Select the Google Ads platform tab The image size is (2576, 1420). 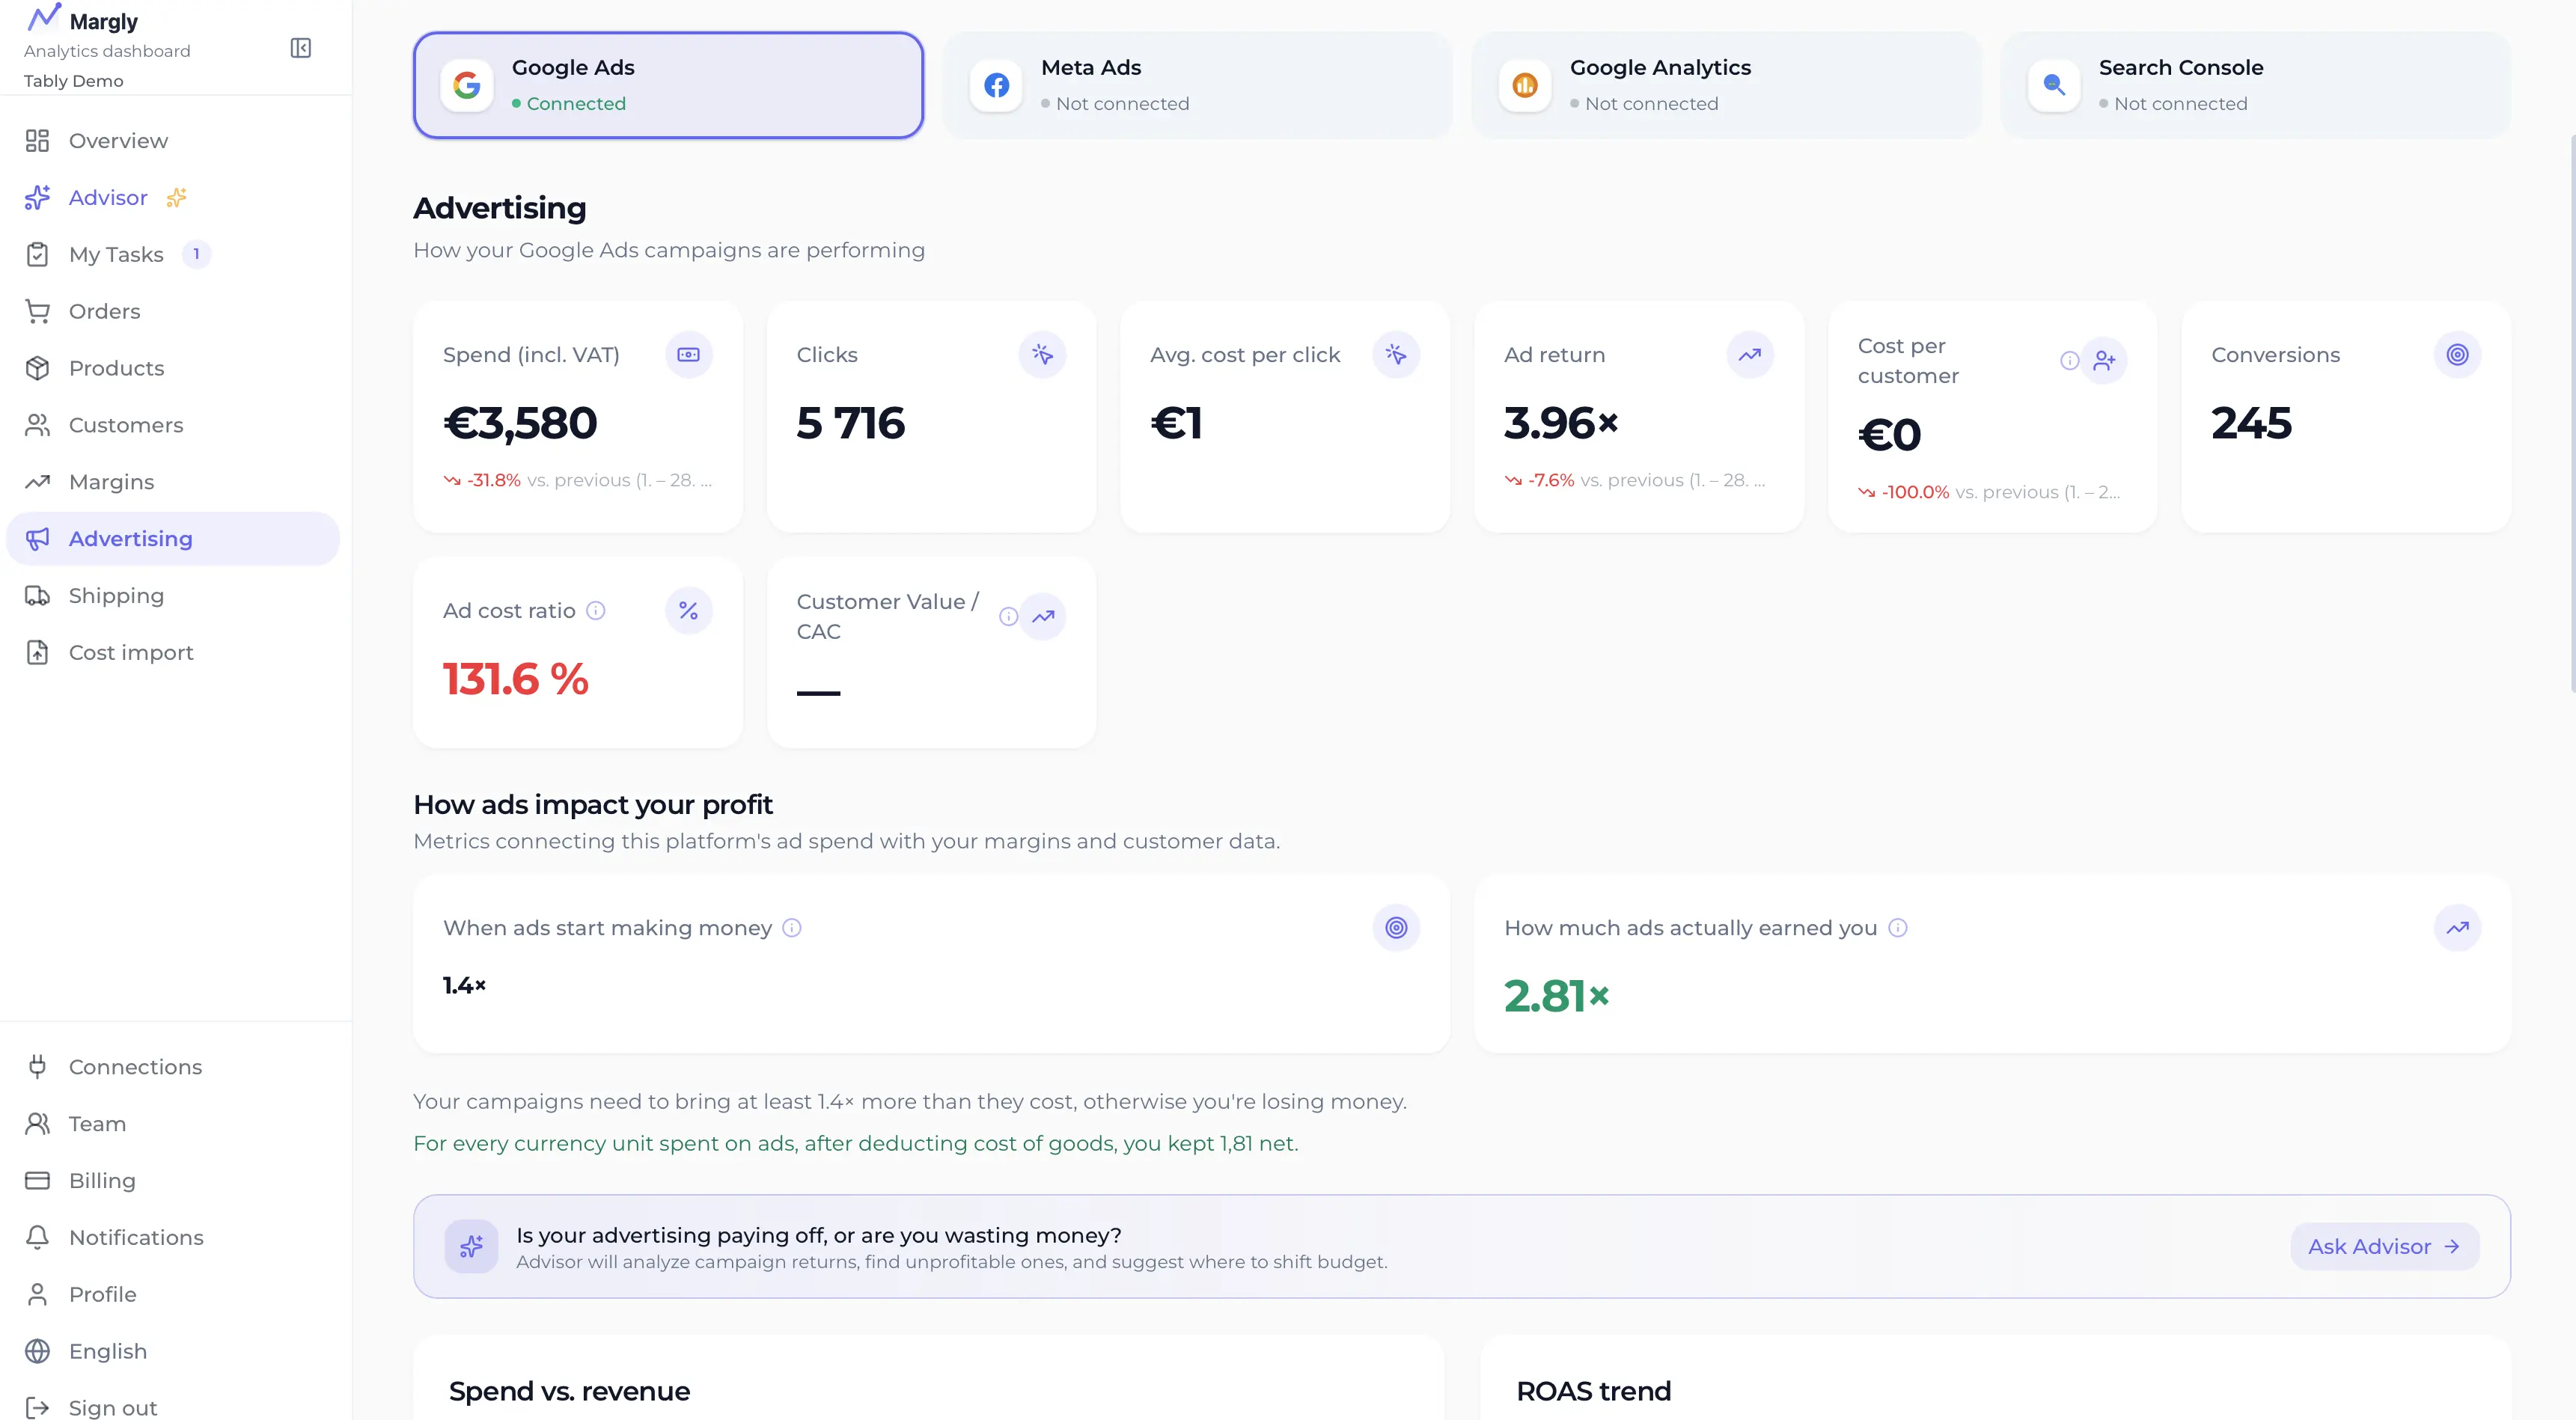[668, 86]
